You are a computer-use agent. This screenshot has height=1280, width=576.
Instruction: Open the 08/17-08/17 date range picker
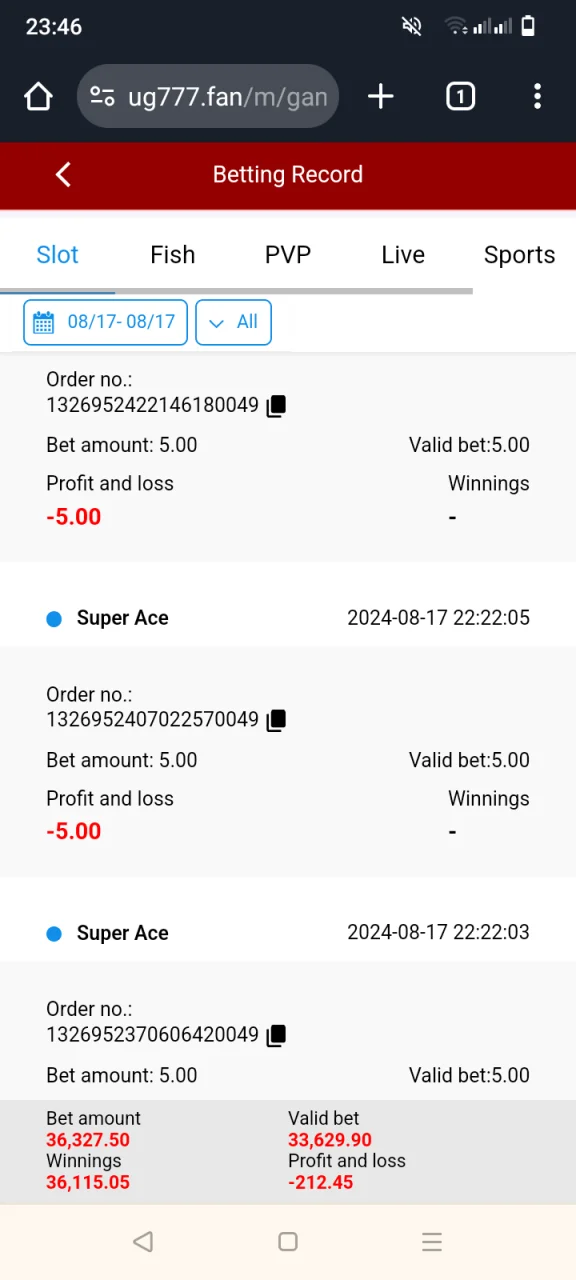pyautogui.click(x=105, y=322)
